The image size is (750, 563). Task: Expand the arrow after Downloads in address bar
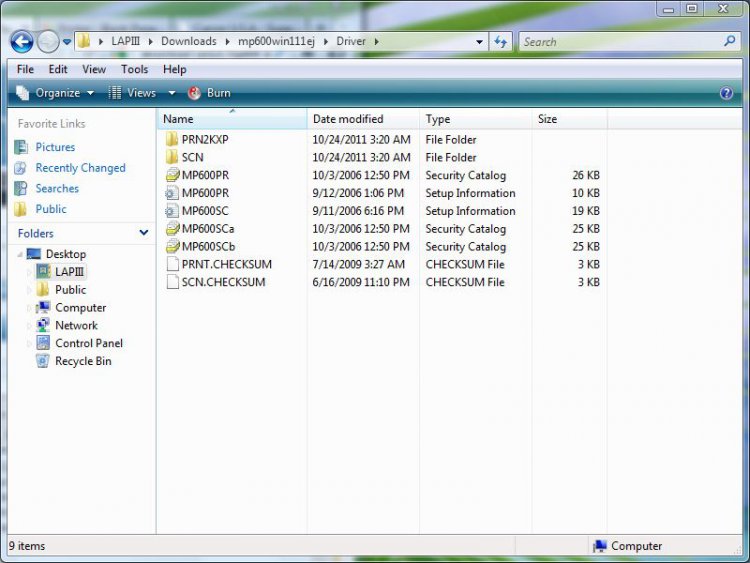(227, 42)
